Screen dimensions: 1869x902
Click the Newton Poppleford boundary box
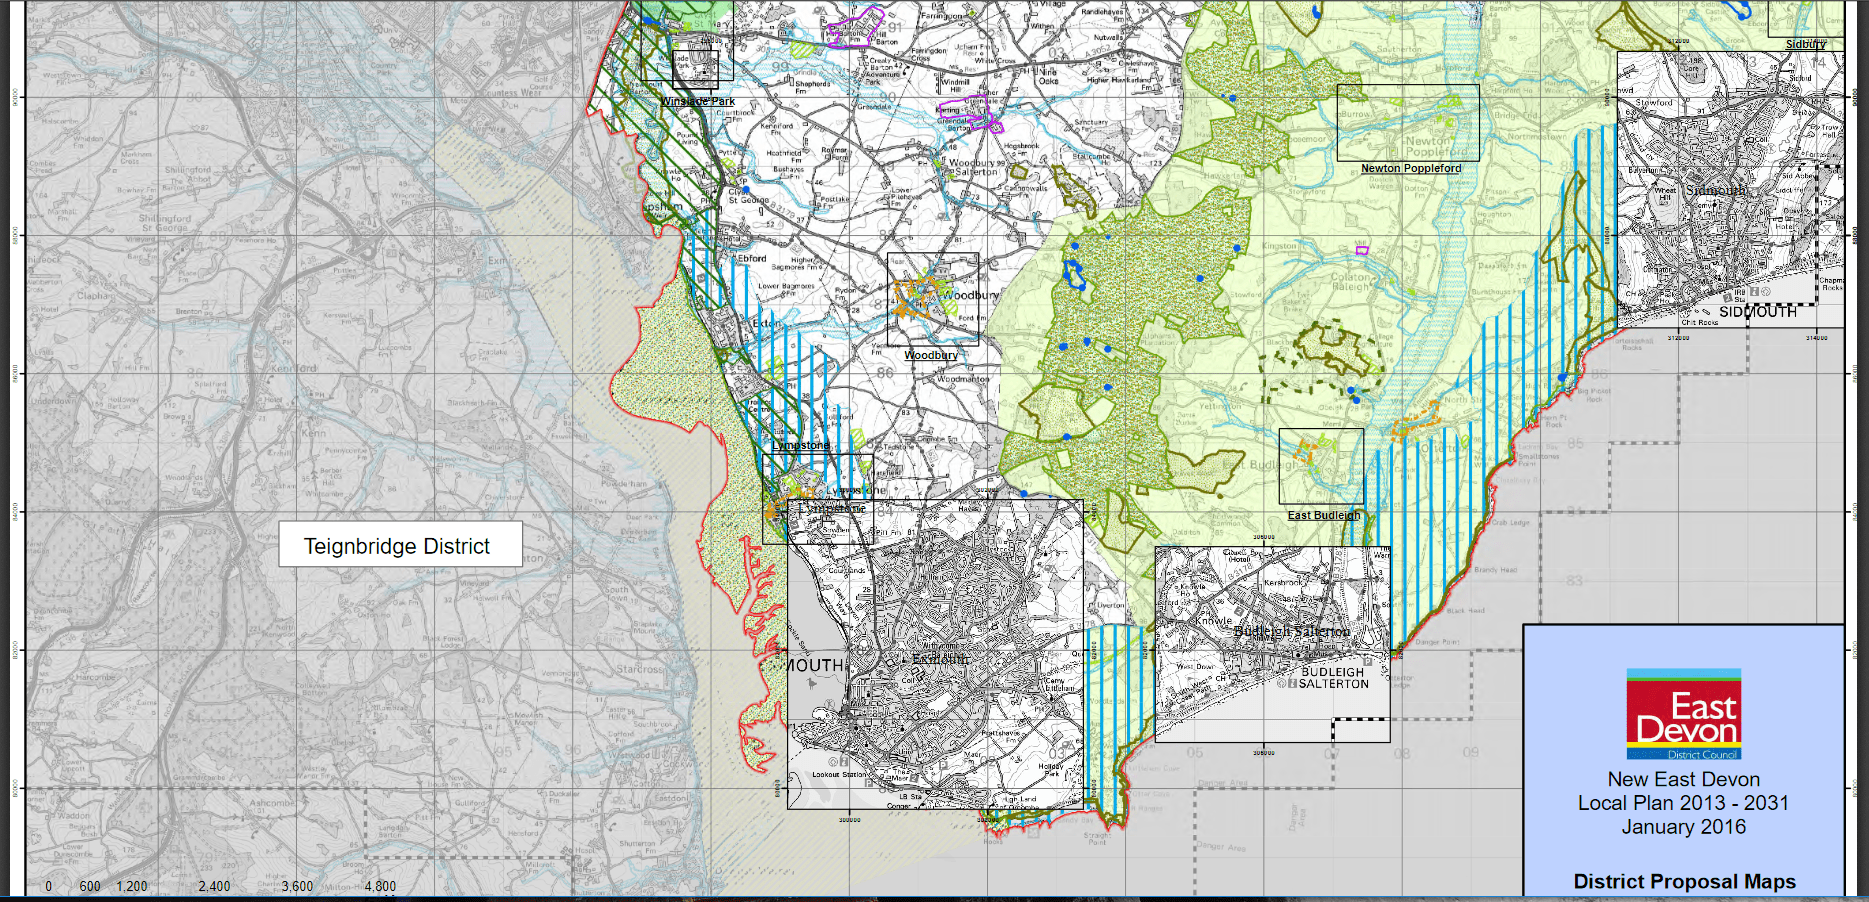pos(1407,122)
